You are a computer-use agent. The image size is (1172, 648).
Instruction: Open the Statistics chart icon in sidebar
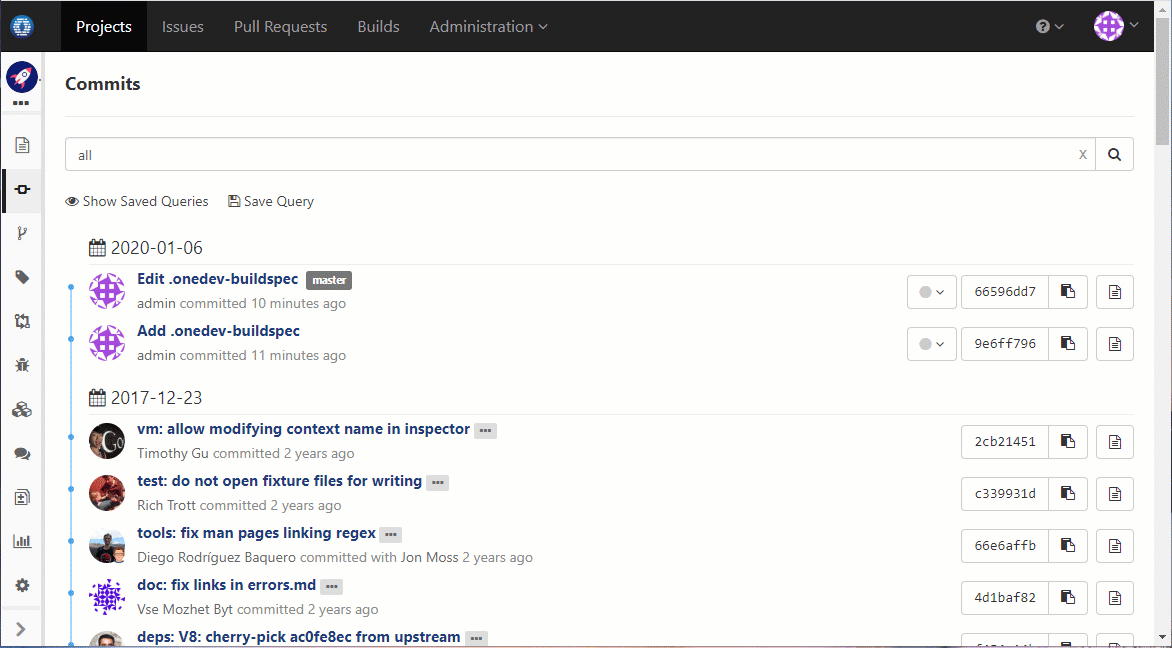(x=22, y=541)
